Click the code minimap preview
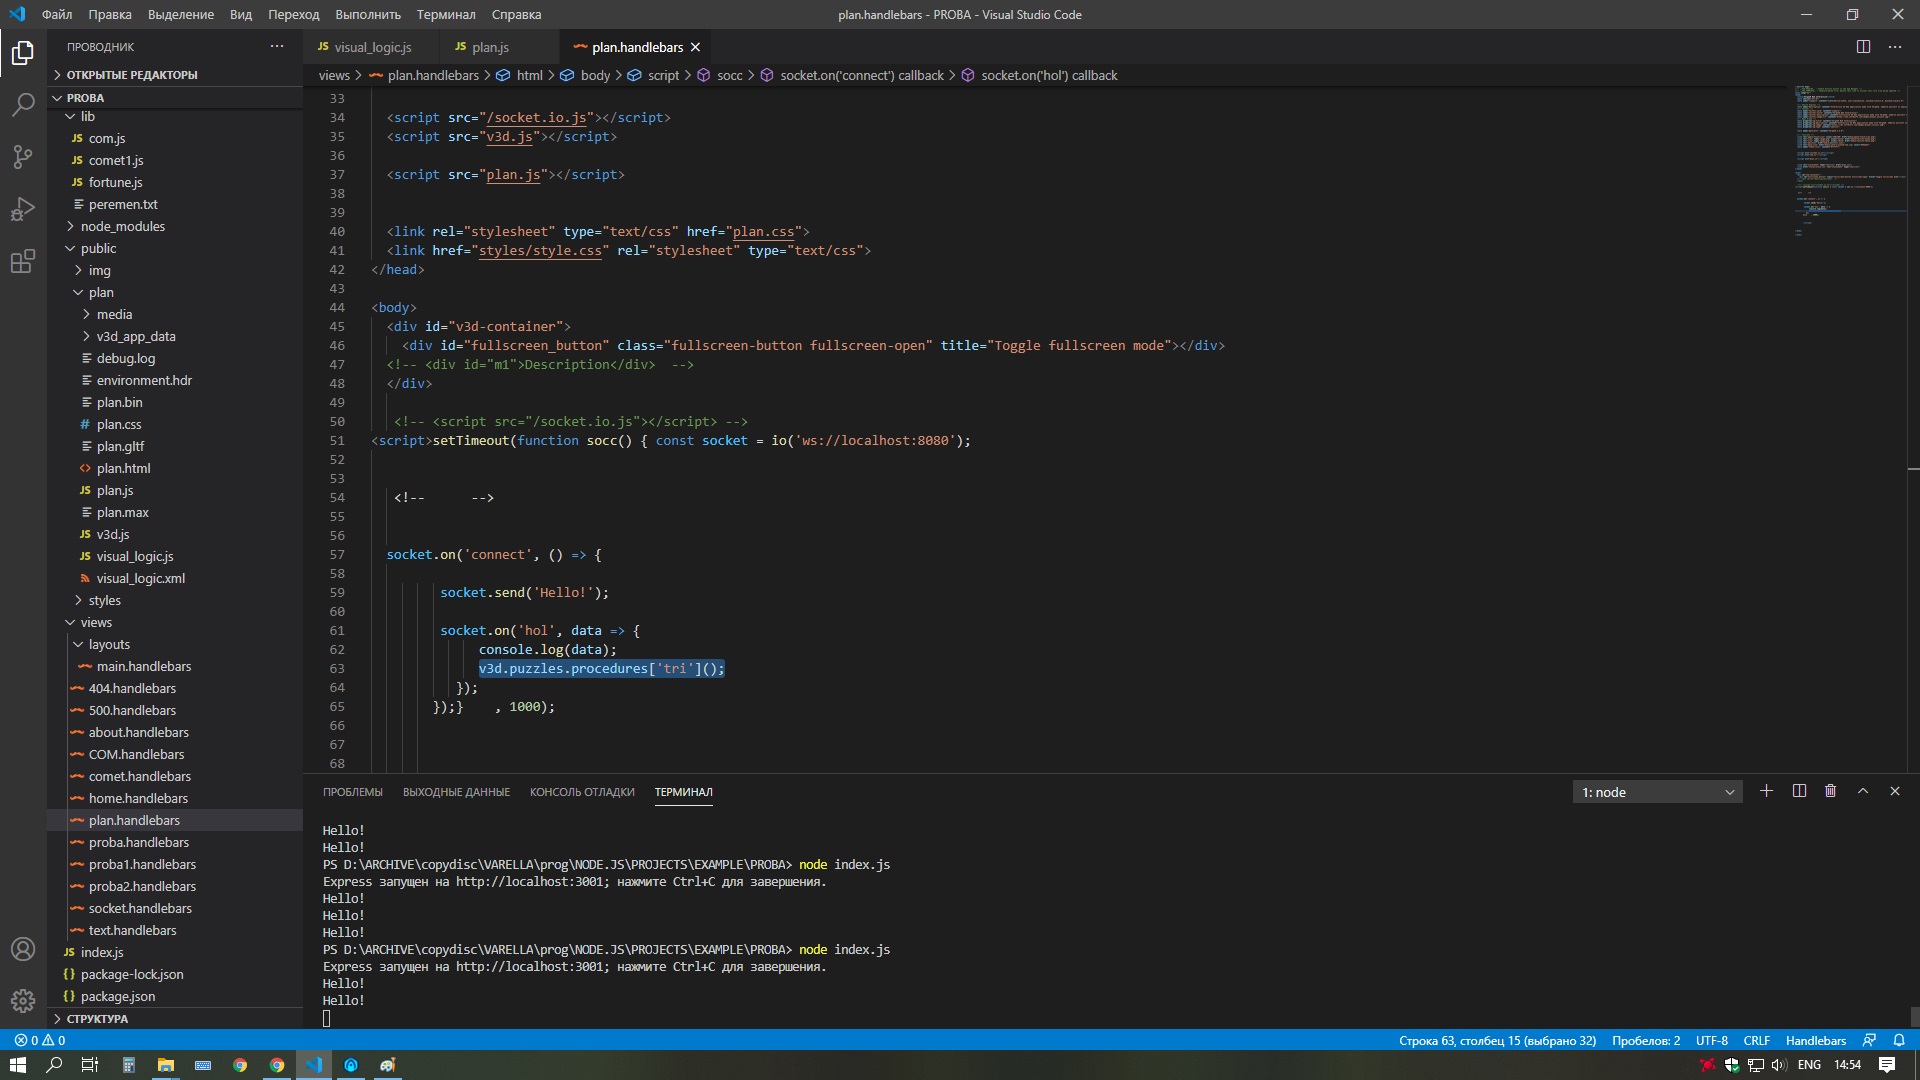The height and width of the screenshot is (1080, 1920). coord(1849,160)
